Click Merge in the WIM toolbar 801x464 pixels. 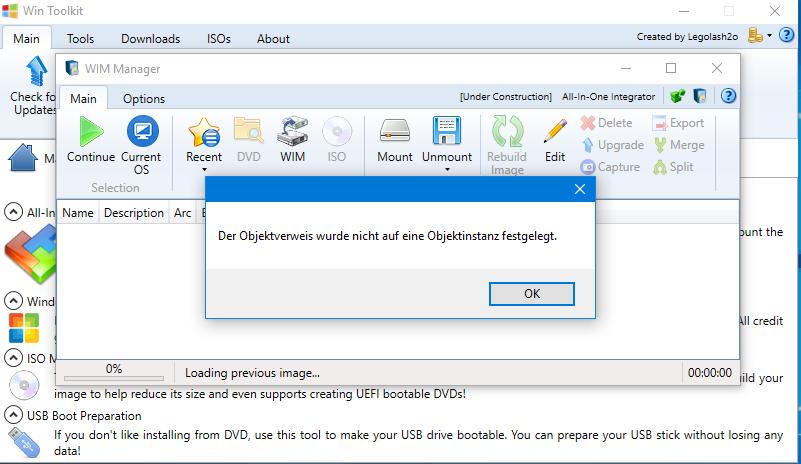(679, 145)
